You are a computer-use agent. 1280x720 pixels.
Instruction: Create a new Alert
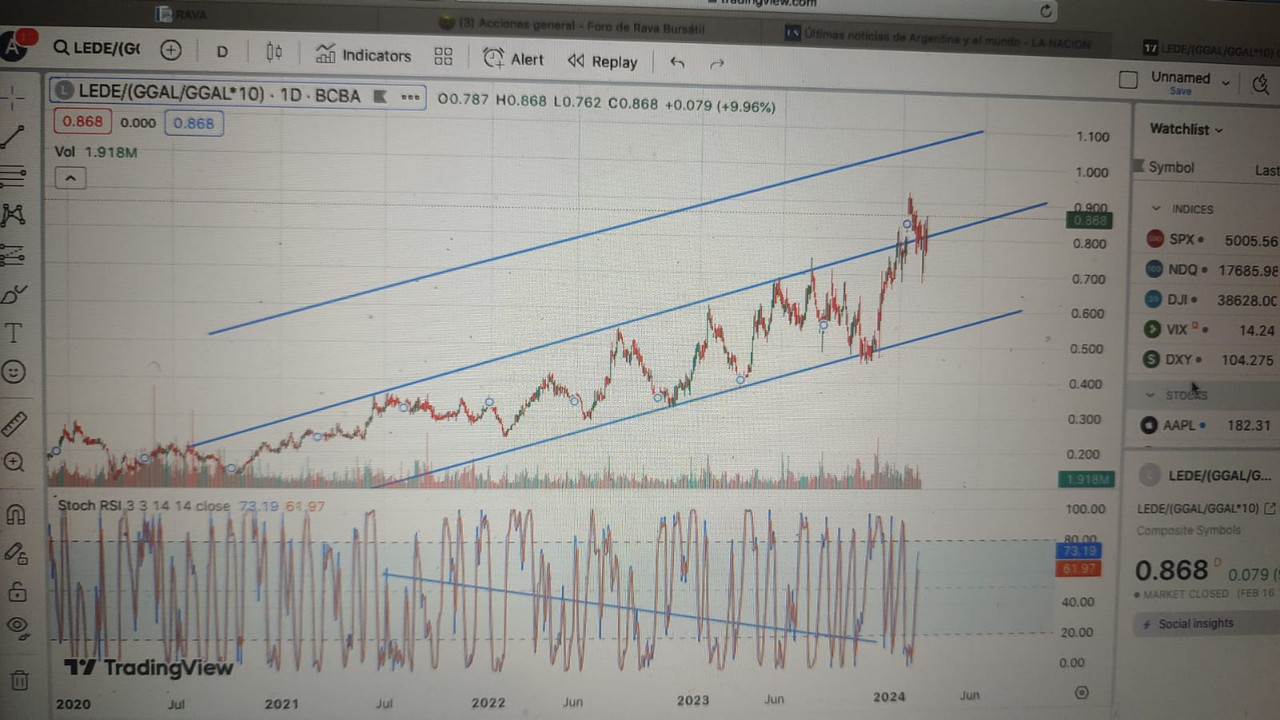point(513,59)
